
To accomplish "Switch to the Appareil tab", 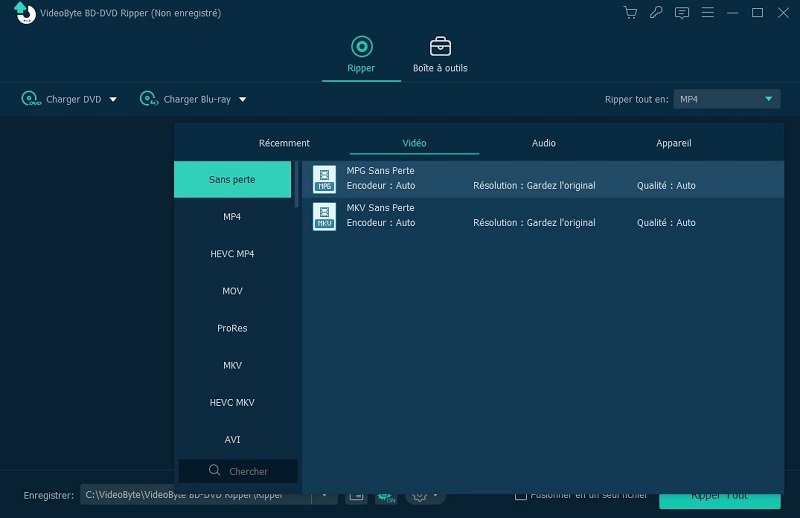I will 673,143.
